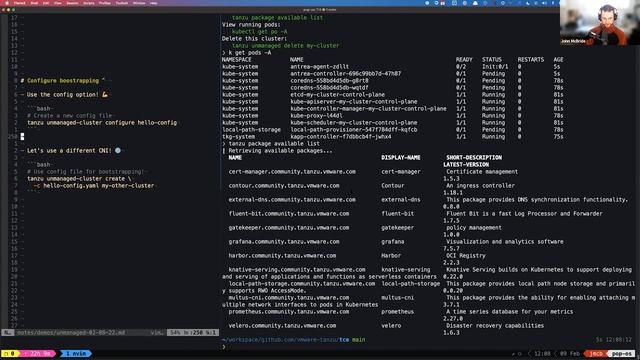This screenshot has width=640, height=360.
Task: Click the 'Let's use a different CNI!' line
Action: 69,151
